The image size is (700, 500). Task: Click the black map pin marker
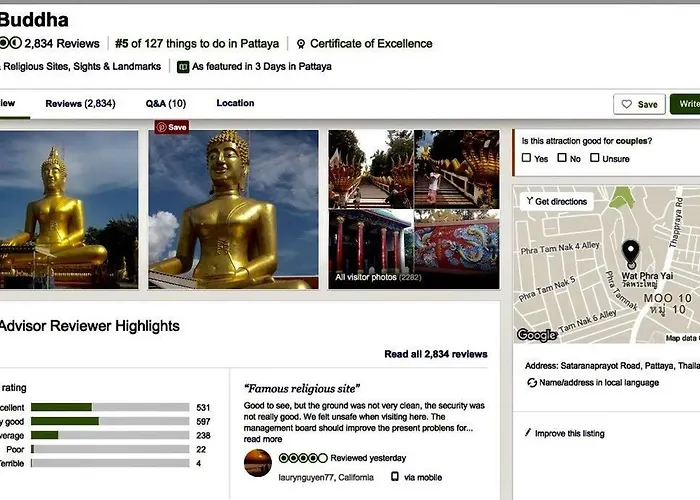coord(631,253)
